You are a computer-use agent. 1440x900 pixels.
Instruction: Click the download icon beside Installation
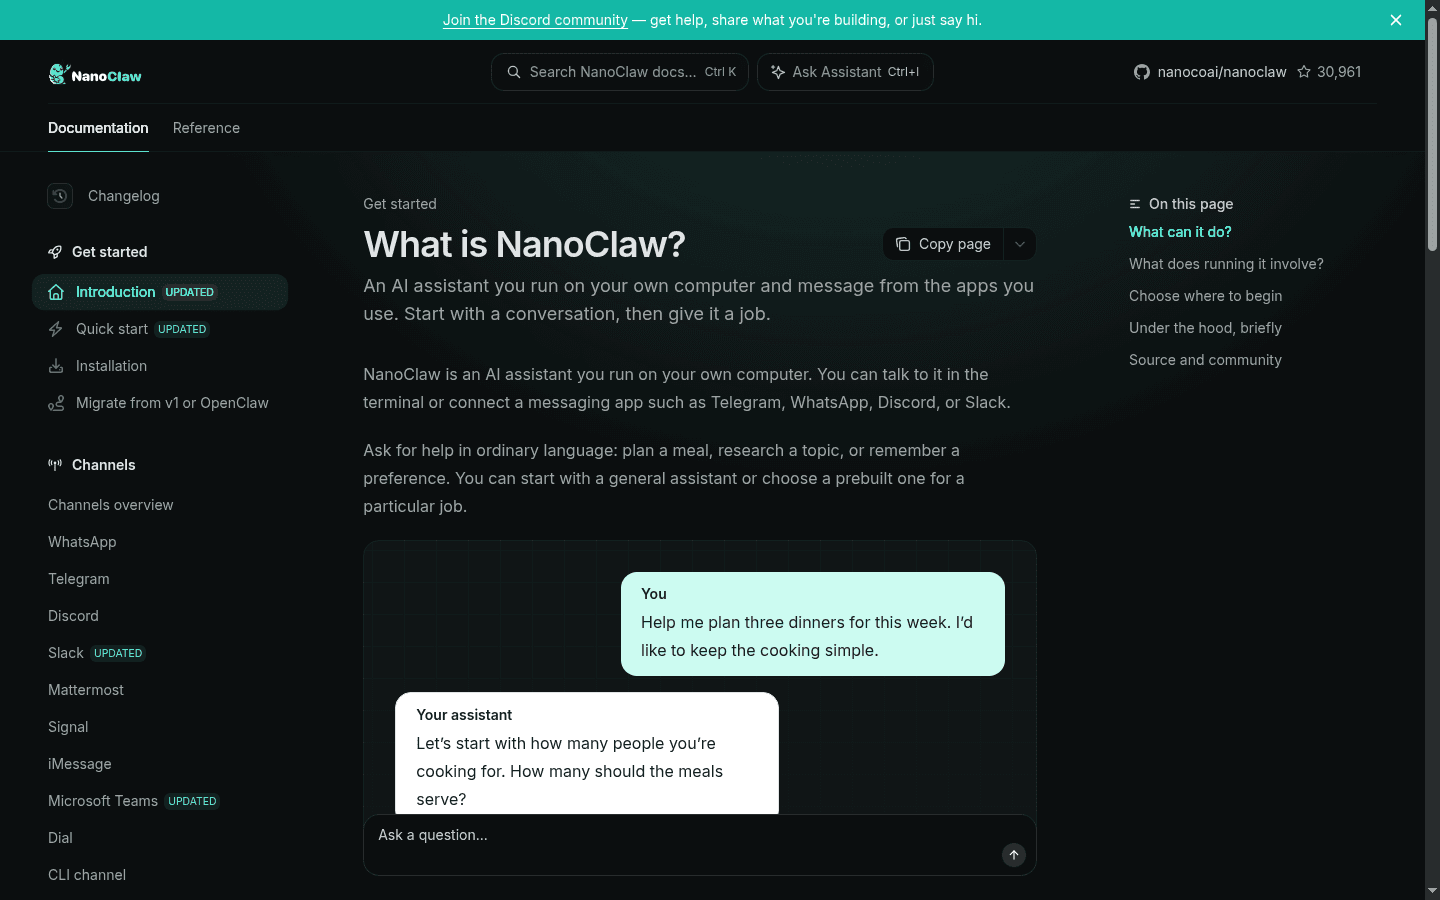(56, 366)
